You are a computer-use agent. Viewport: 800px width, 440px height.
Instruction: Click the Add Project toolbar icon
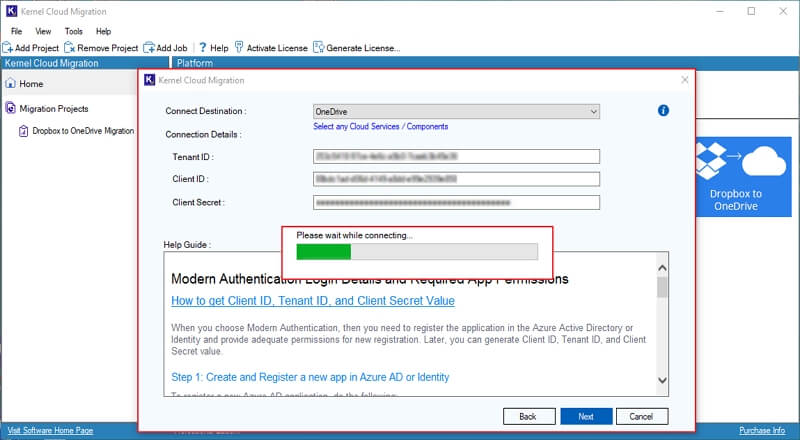tap(8, 48)
